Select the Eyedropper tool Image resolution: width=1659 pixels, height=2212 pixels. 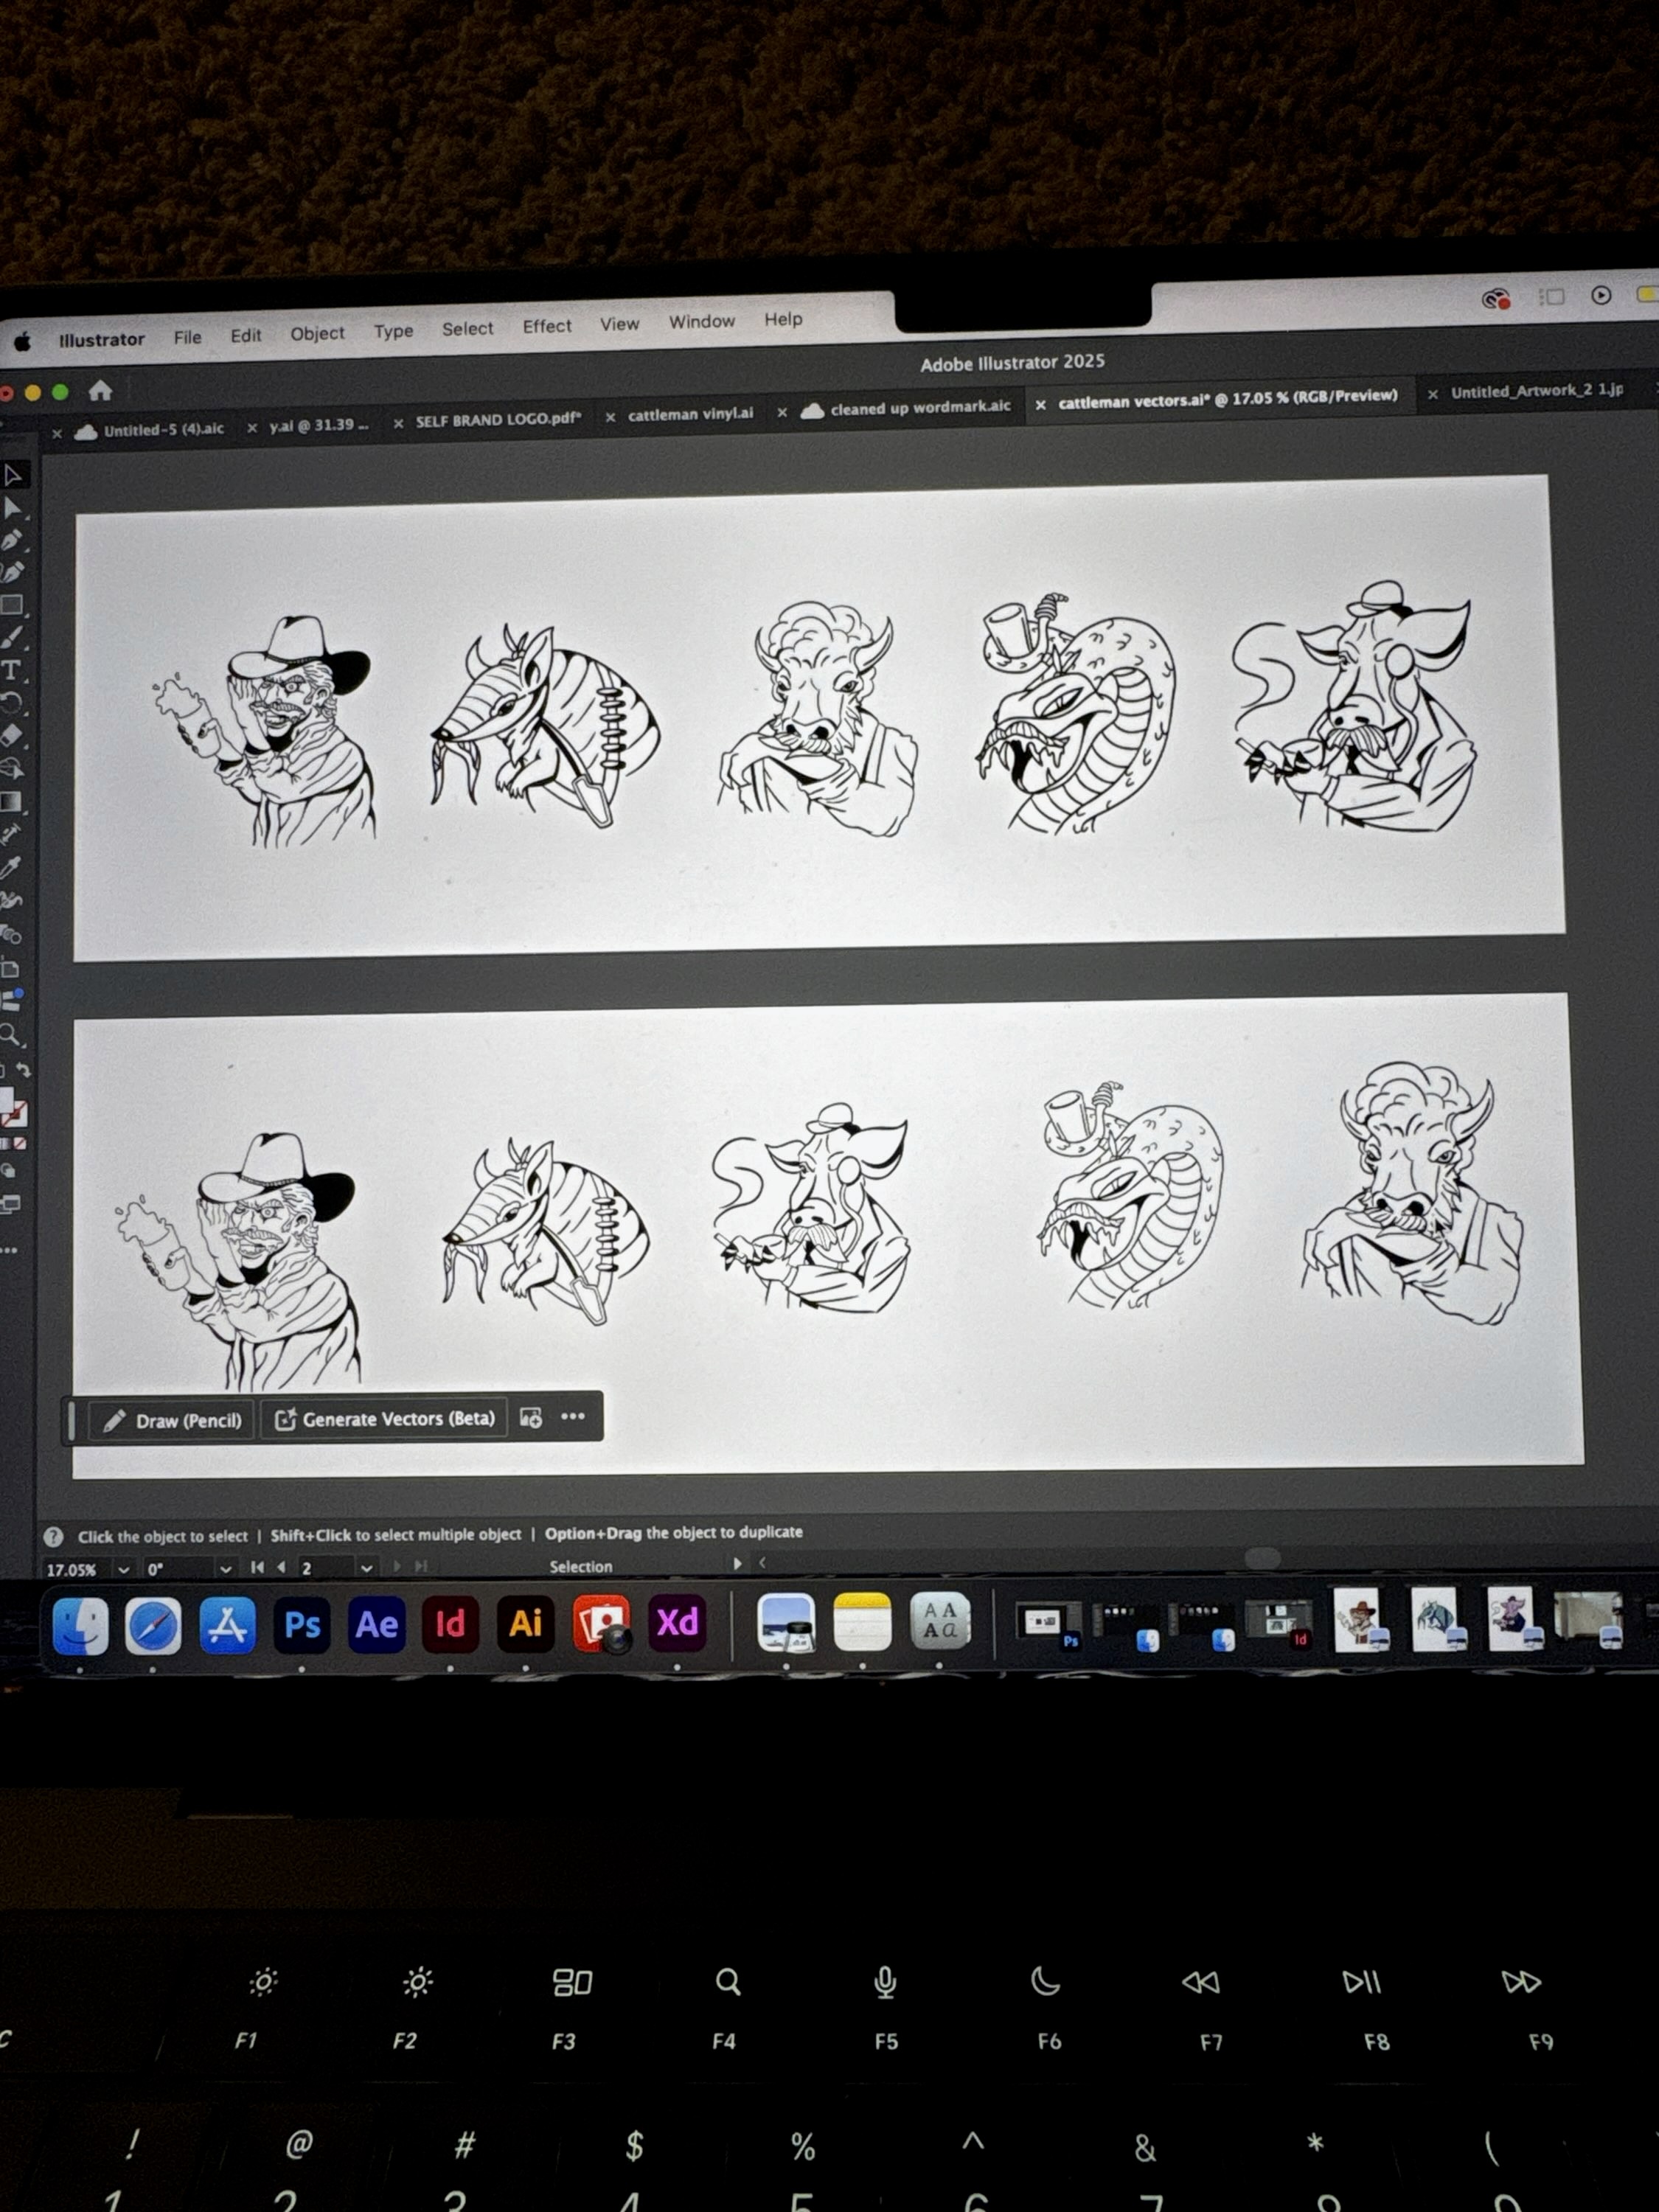pyautogui.click(x=11, y=867)
